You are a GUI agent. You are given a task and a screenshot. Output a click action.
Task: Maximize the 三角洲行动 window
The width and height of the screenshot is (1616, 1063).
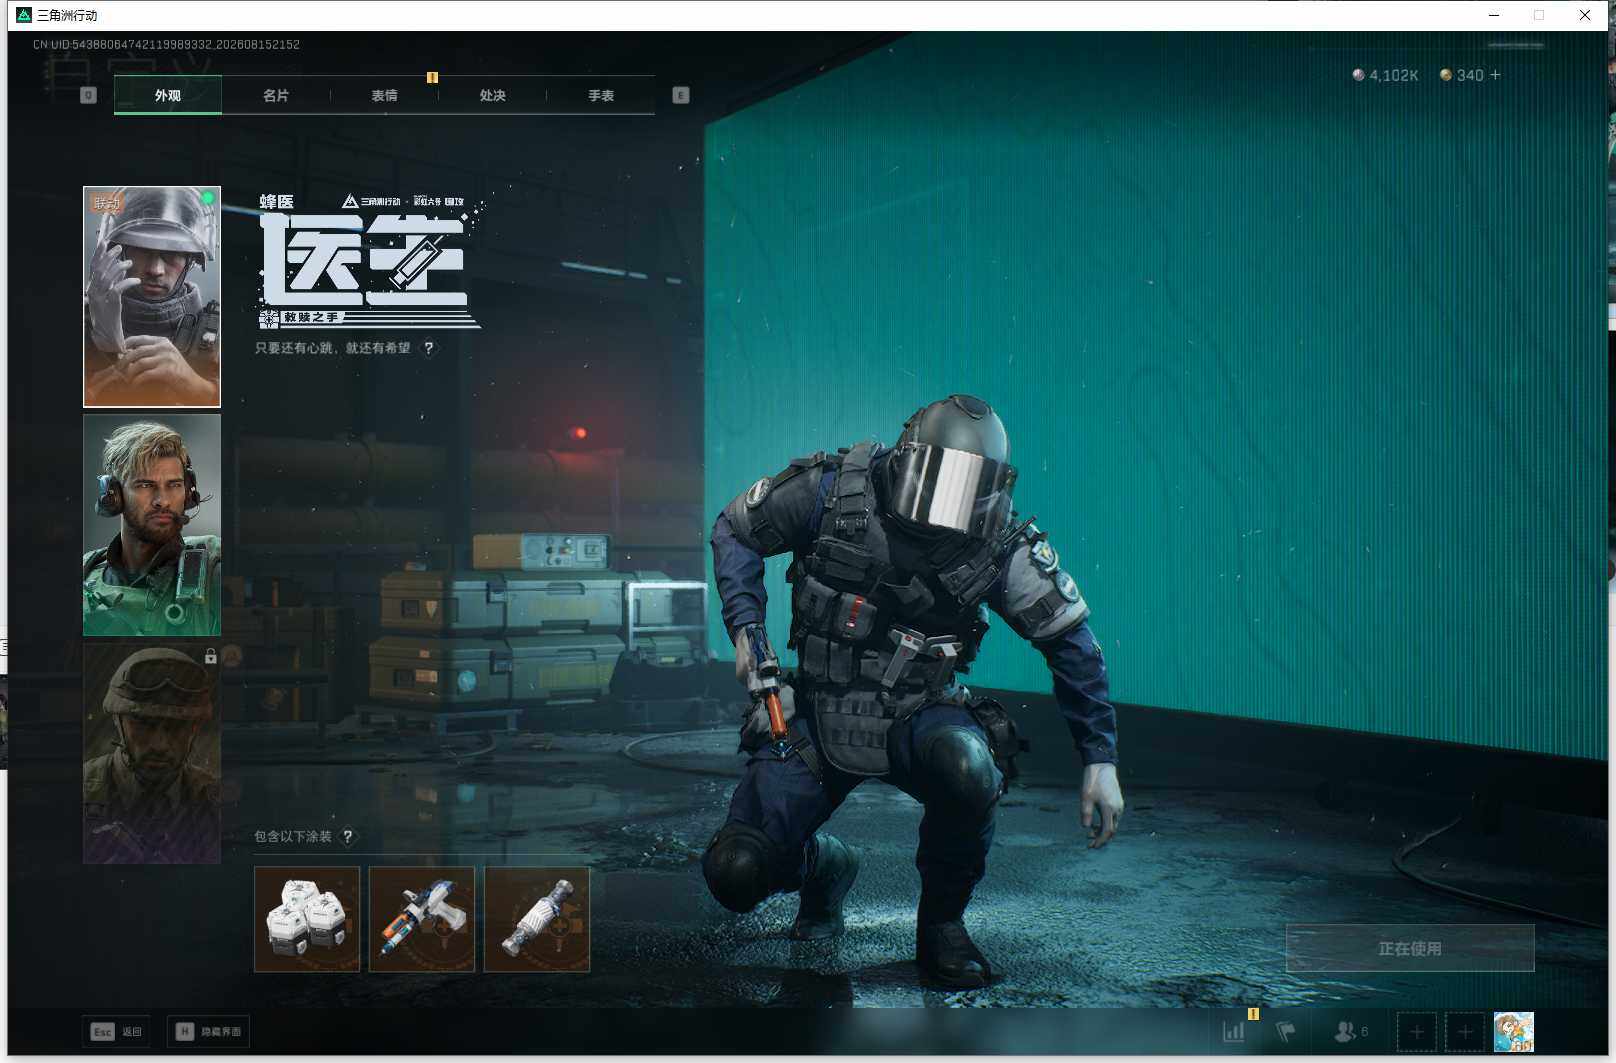1539,15
